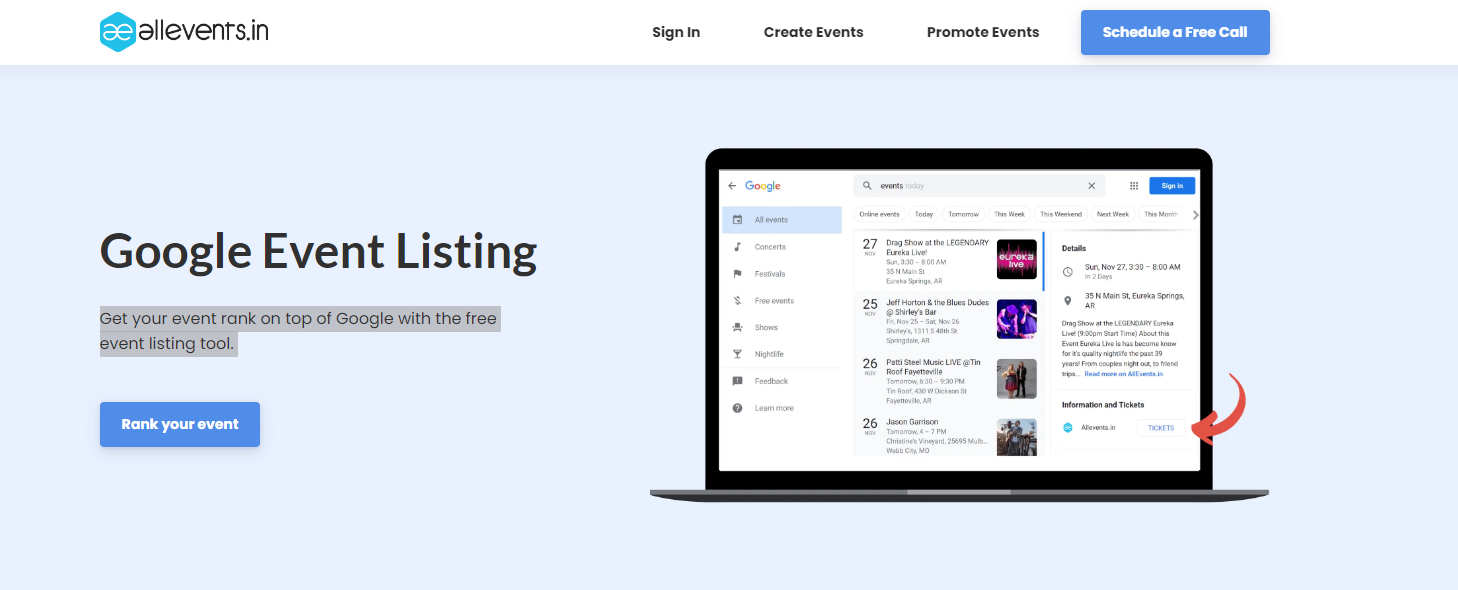Click Read more on AllEvents.in link
Screen dimensions: 1458x590
point(1124,374)
